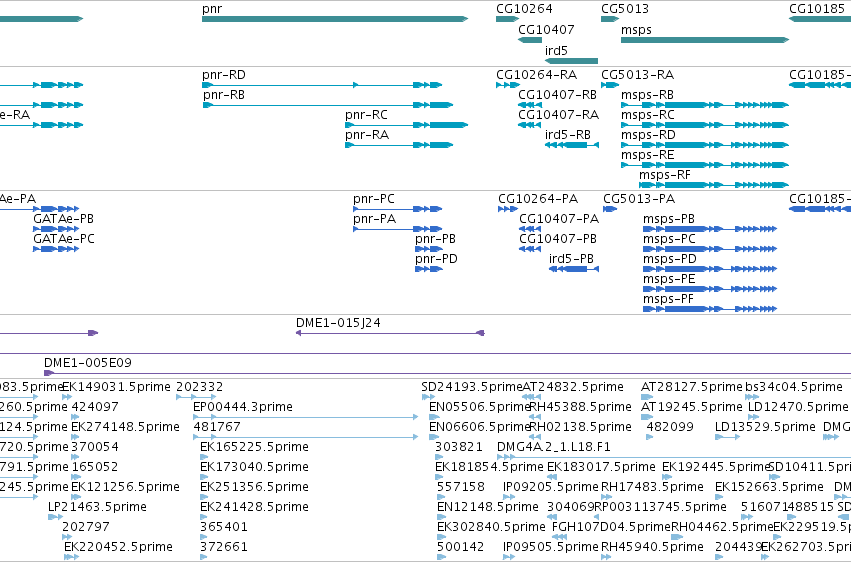
Task: Click the CG5013-RA transcript
Action: coord(610,85)
